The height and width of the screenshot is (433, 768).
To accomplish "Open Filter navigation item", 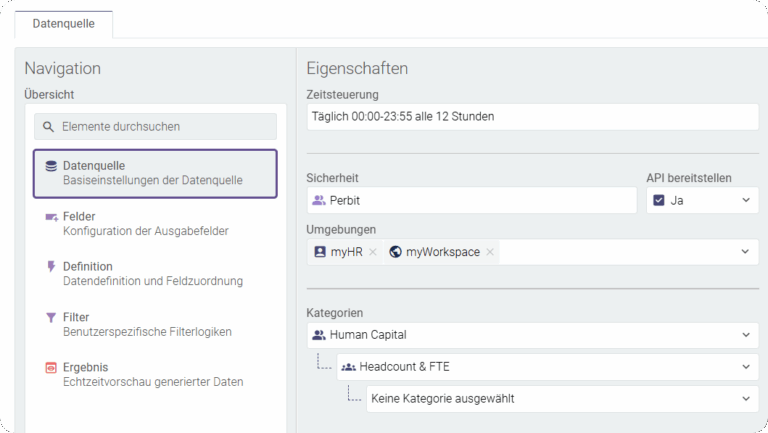I will pyautogui.click(x=155, y=324).
